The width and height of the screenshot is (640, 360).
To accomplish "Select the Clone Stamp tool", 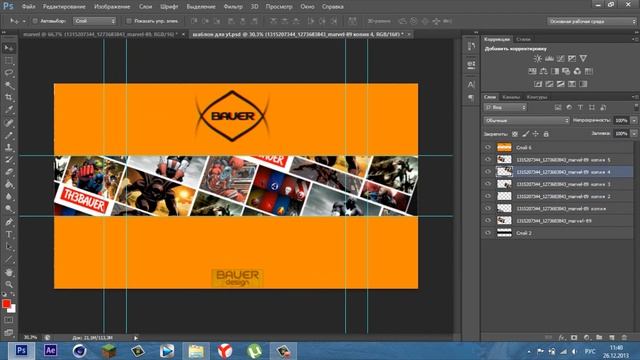I will [9, 147].
